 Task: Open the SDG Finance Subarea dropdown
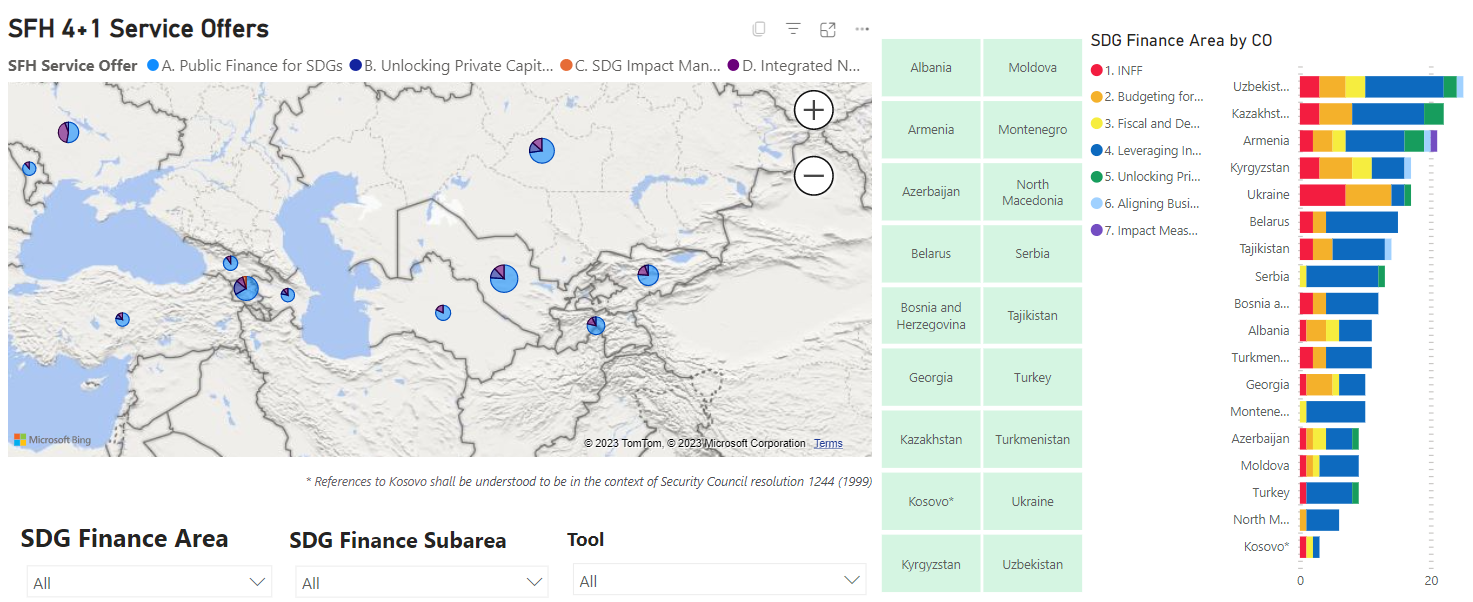click(421, 581)
